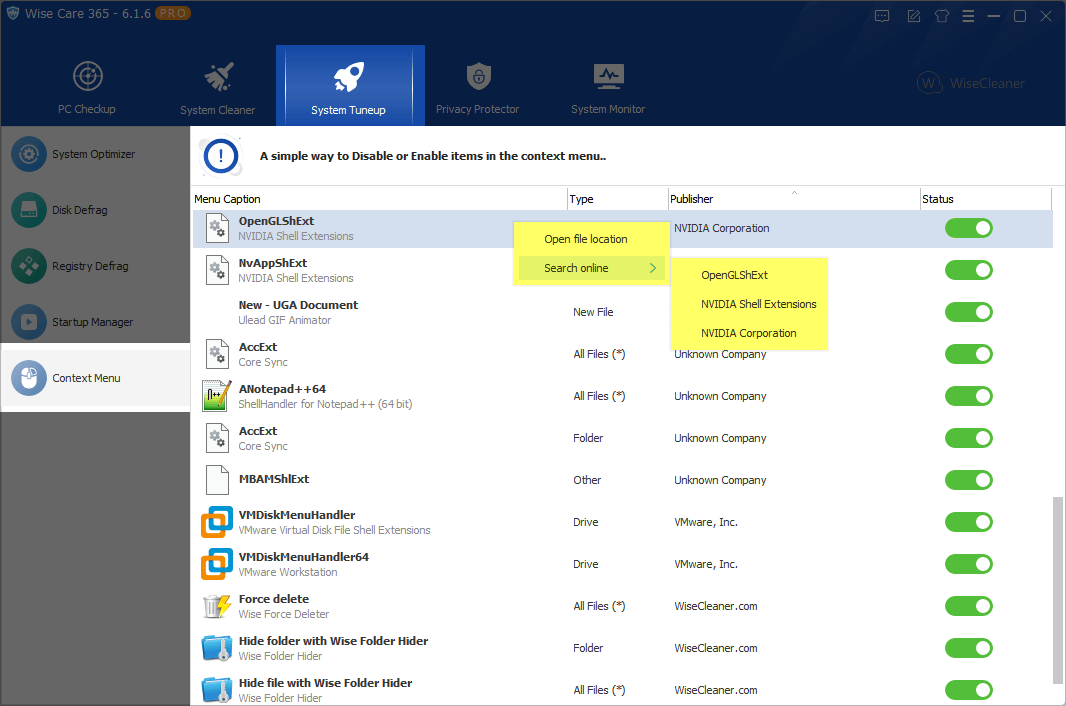1066x706 pixels.
Task: Expand the Search online submenu
Action: (591, 268)
